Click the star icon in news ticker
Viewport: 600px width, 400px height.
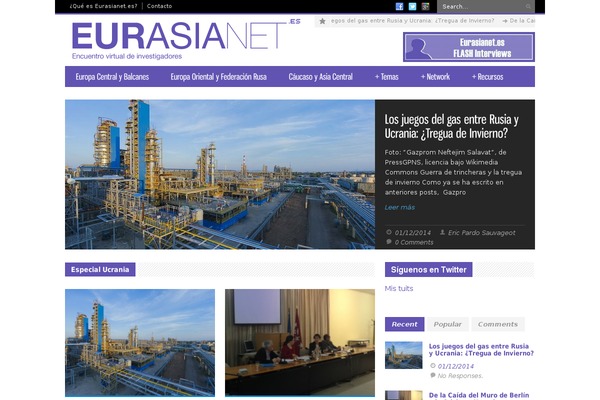pyautogui.click(x=322, y=21)
